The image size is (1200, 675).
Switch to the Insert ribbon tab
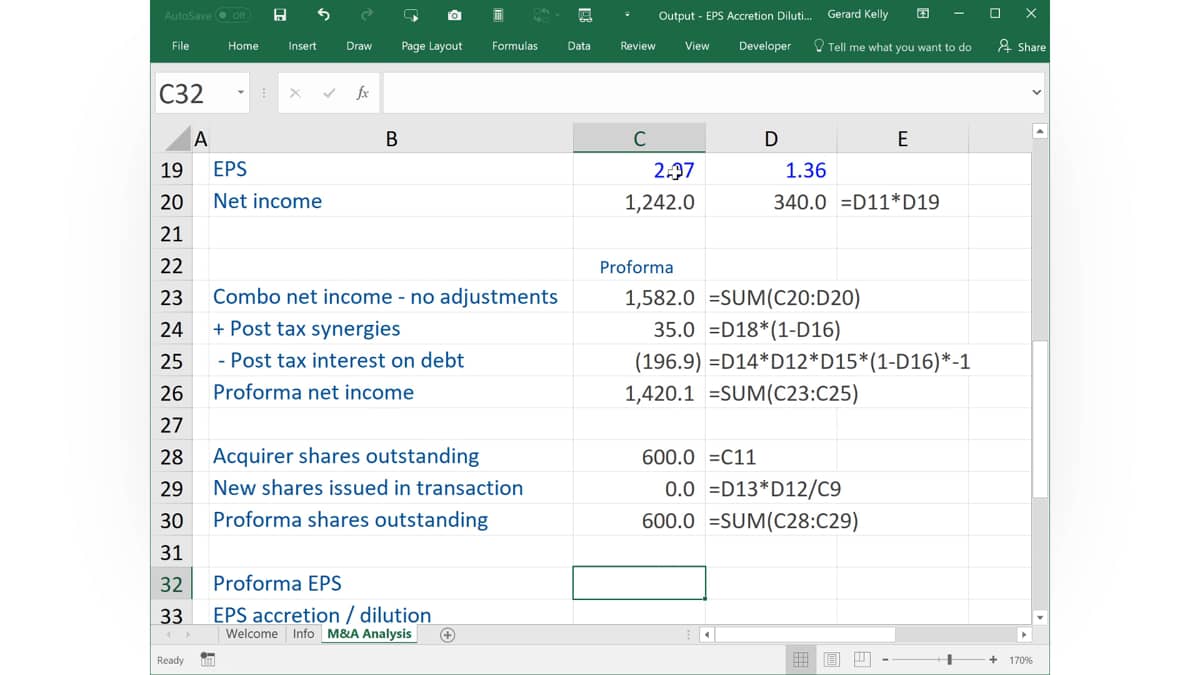tap(302, 46)
